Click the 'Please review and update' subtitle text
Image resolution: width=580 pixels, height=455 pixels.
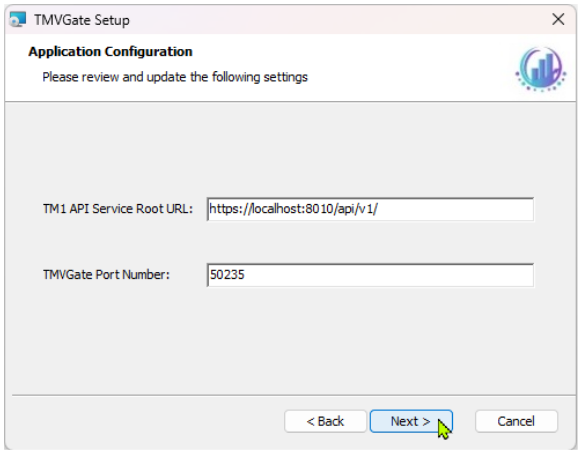tap(175, 77)
